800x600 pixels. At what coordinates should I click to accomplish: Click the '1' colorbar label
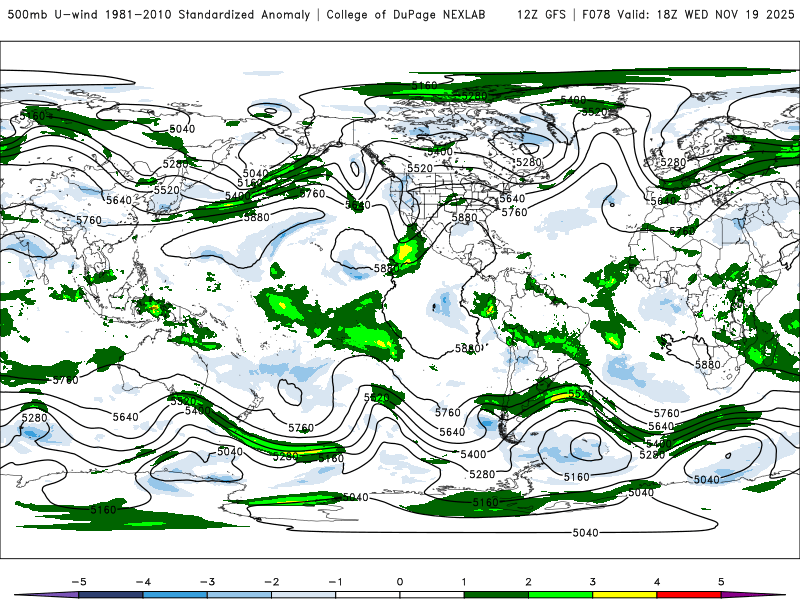[464, 582]
